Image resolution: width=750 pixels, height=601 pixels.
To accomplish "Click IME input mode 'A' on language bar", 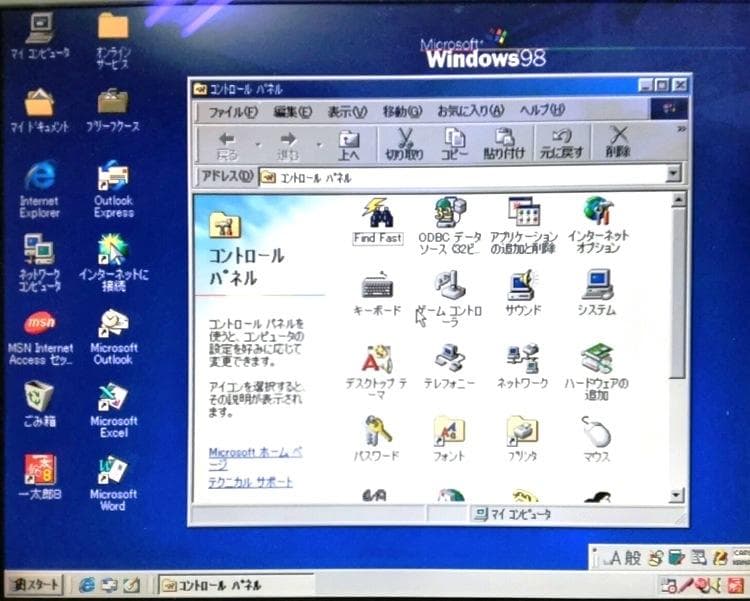I will coord(615,558).
